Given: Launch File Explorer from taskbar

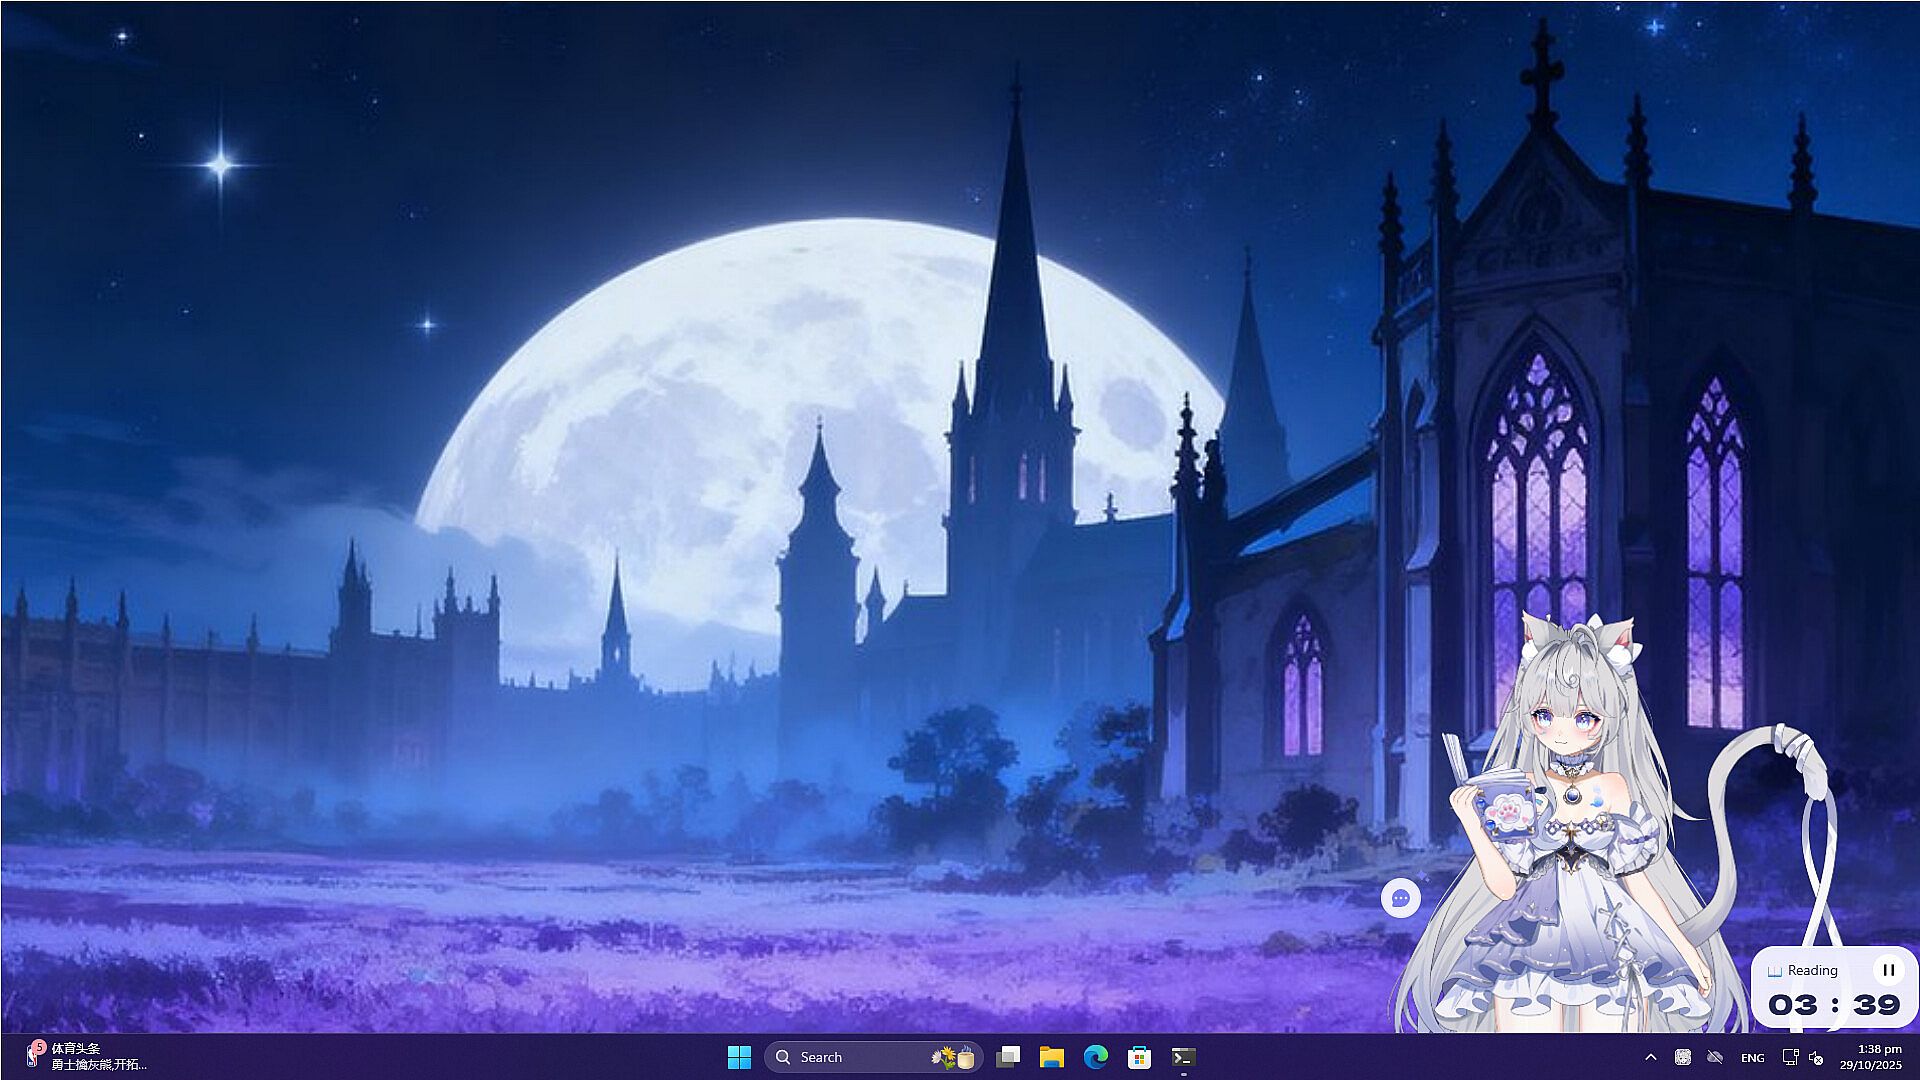Looking at the screenshot, I should [x=1051, y=1057].
